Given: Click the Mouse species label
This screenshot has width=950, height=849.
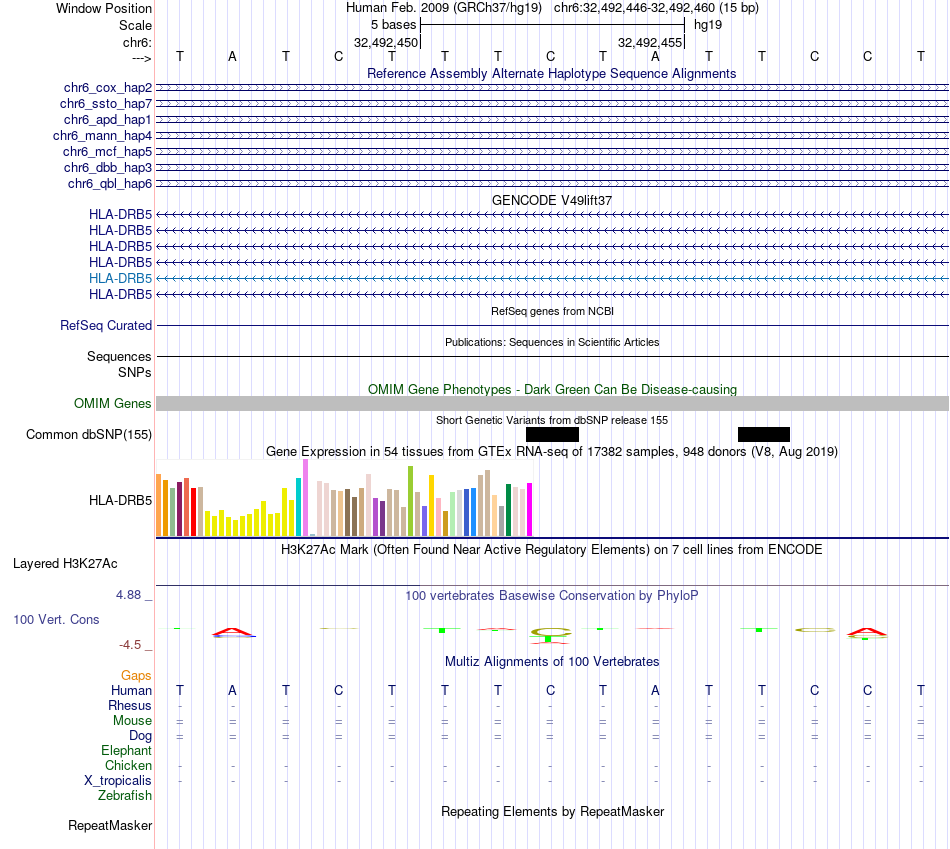Looking at the screenshot, I should click(132, 721).
